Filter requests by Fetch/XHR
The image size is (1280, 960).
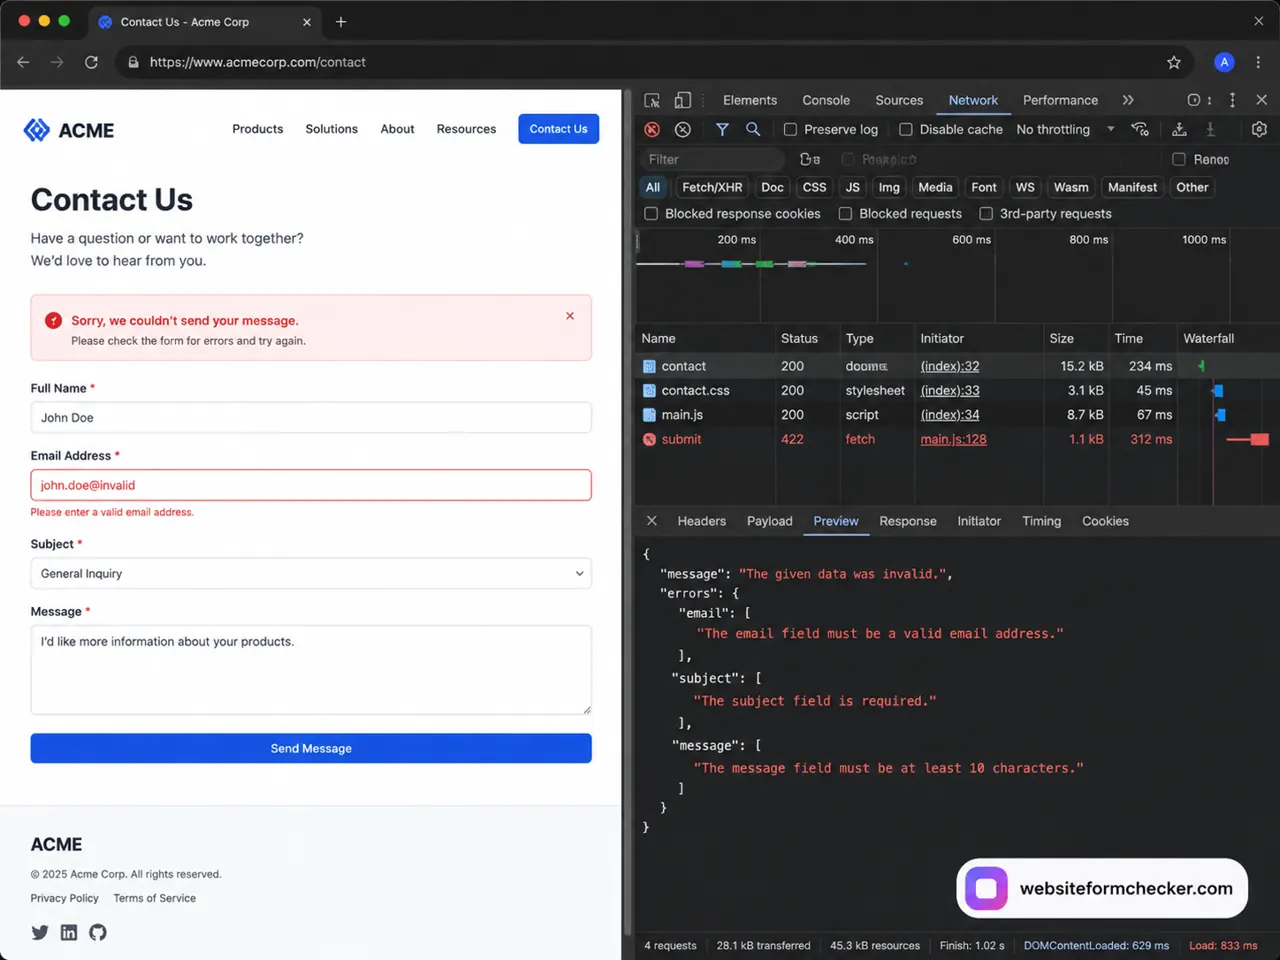712,187
